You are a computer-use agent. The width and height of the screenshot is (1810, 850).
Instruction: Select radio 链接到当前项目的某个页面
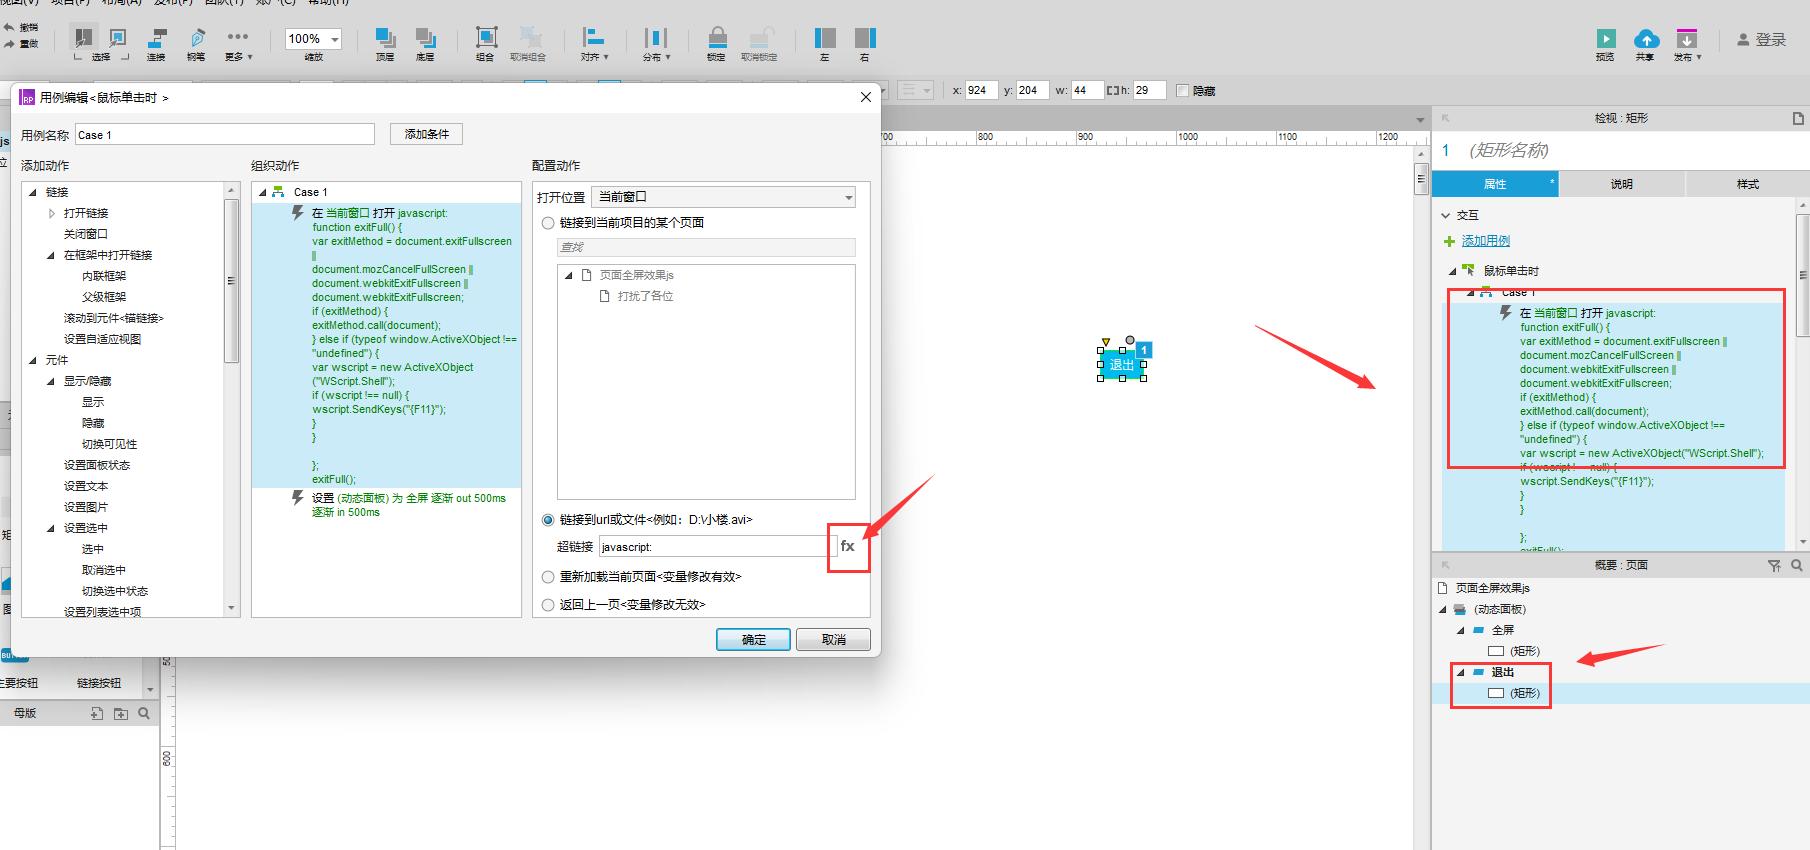tap(548, 223)
